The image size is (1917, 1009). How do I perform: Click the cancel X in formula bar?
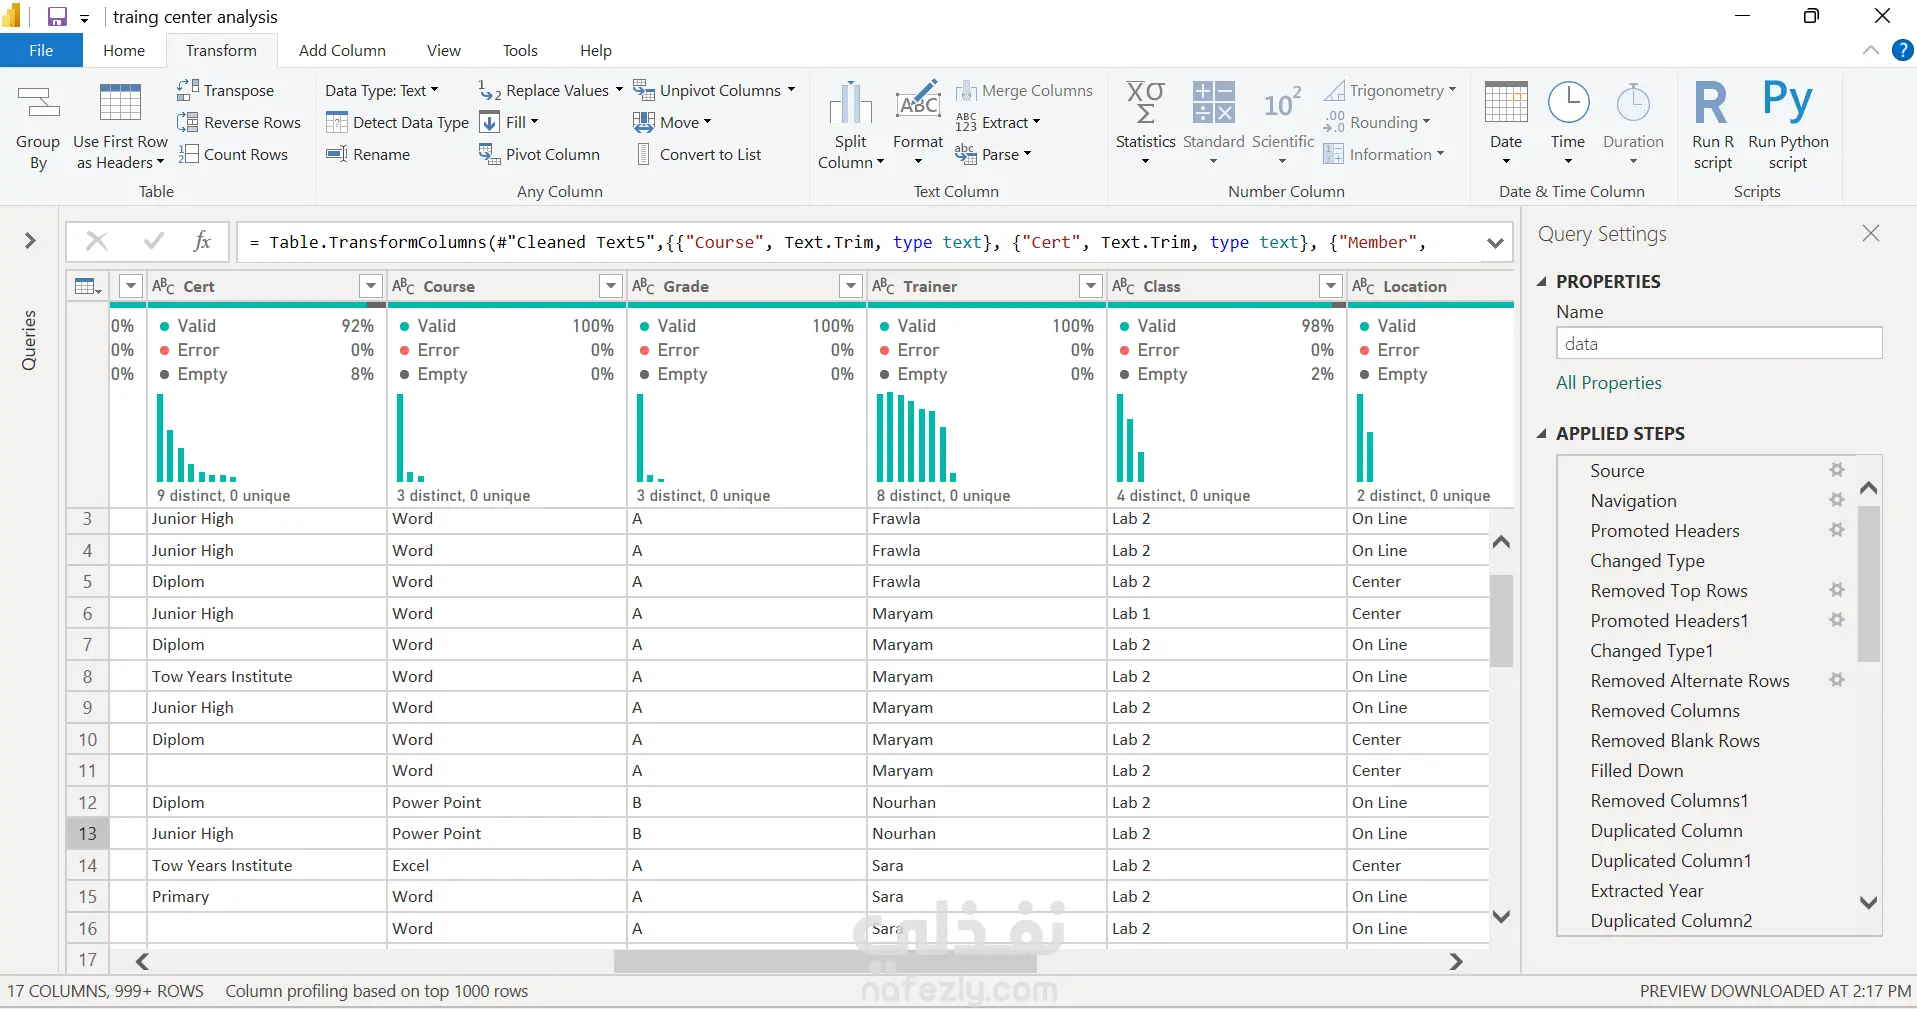97,241
